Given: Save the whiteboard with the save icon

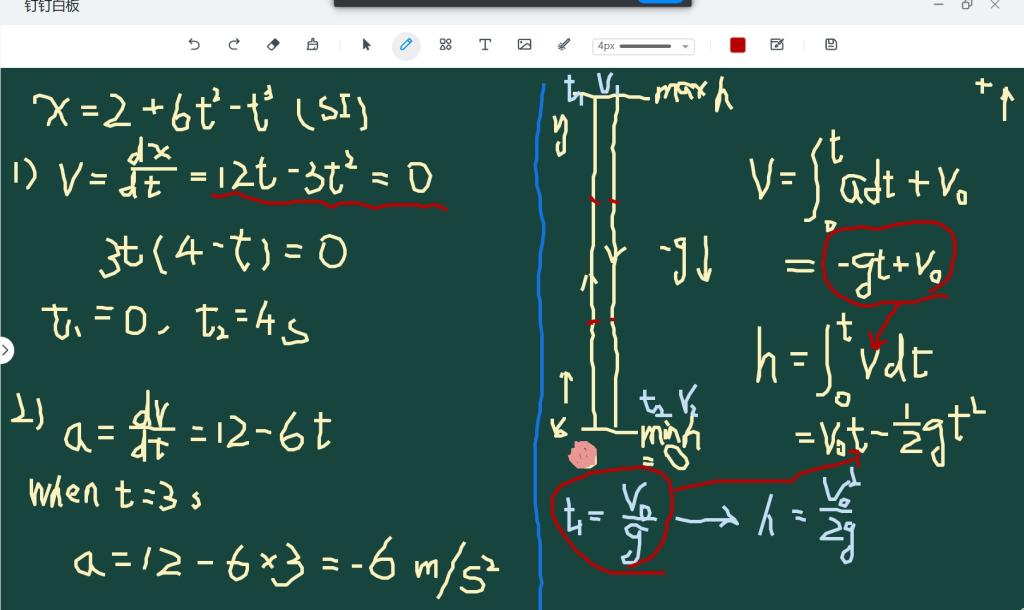Looking at the screenshot, I should coord(831,45).
